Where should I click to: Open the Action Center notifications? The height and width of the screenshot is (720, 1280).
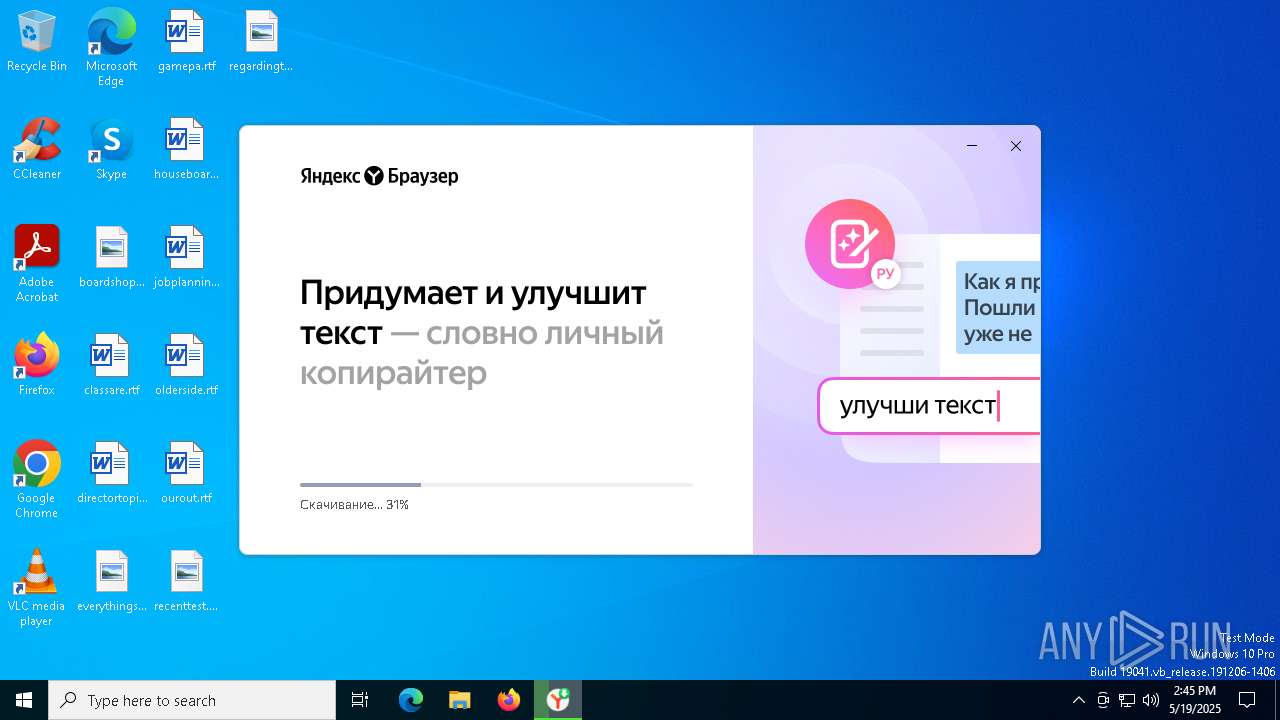[1247, 700]
